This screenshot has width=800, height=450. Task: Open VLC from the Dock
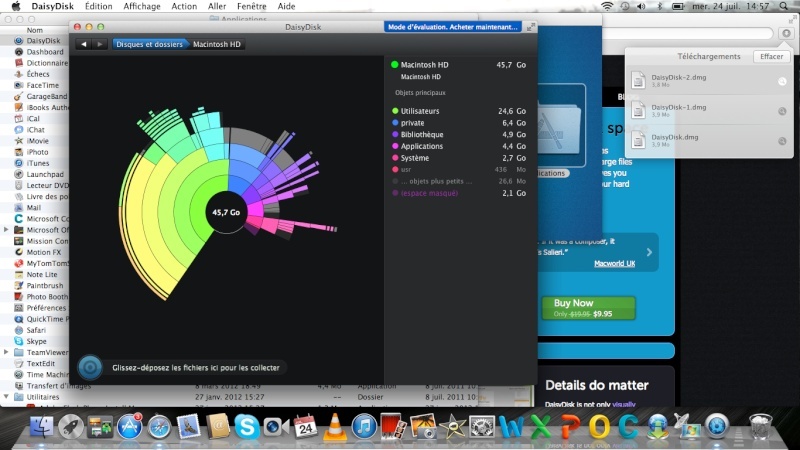(x=334, y=427)
